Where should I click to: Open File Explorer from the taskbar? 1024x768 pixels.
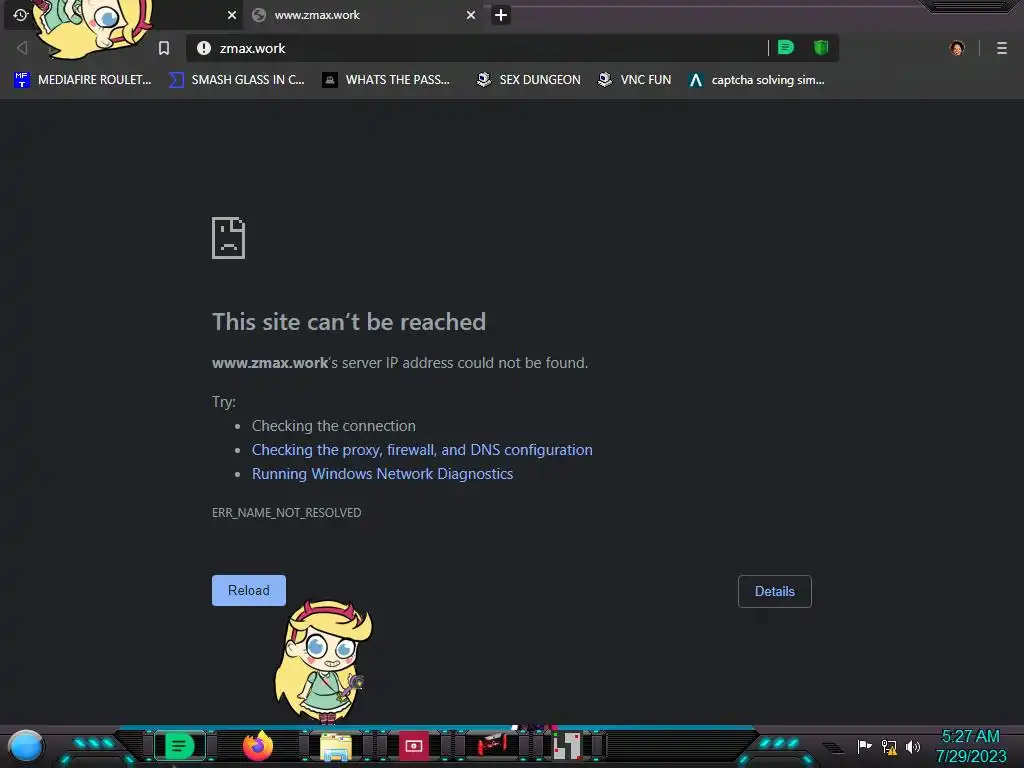point(336,747)
